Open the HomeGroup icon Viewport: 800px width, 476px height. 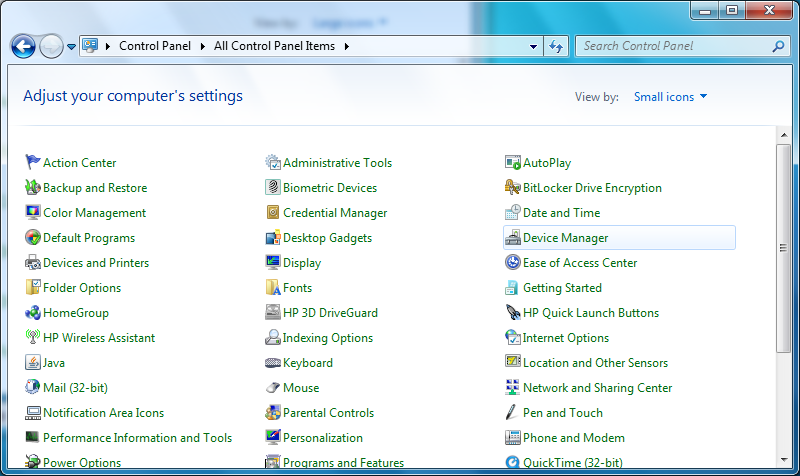[x=33, y=313]
